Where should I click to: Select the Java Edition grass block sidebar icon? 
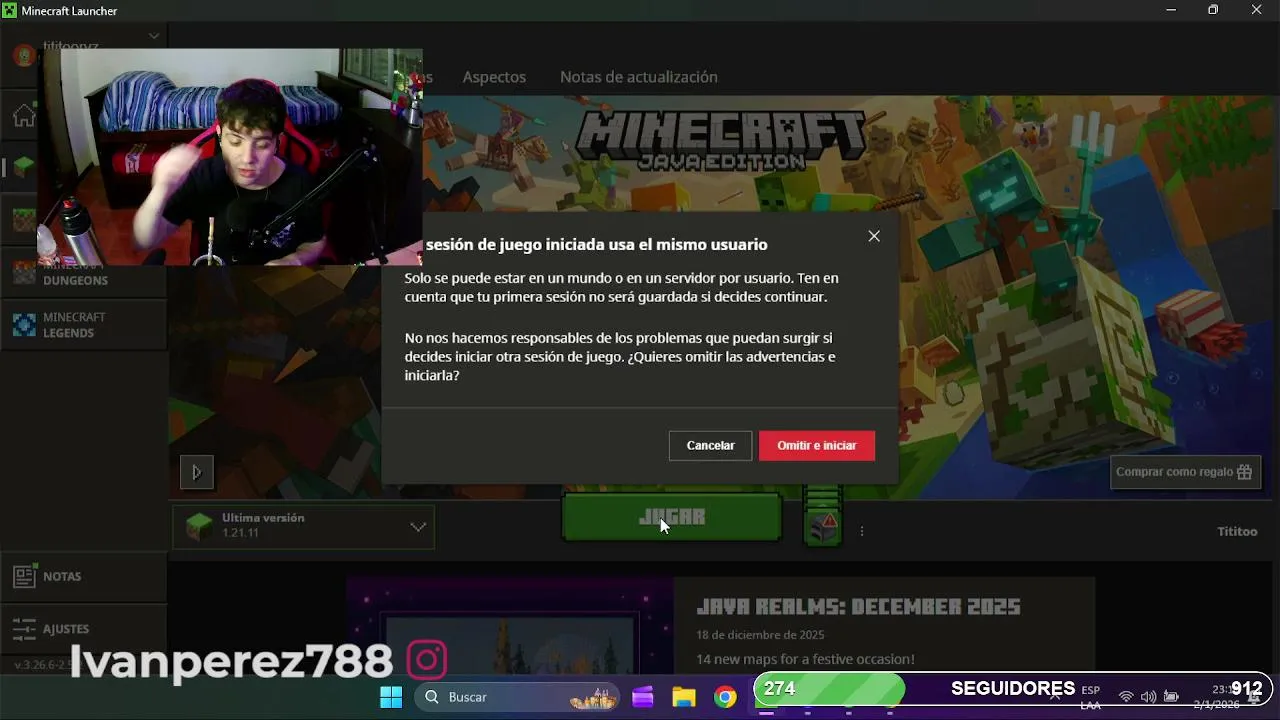[x=24, y=167]
